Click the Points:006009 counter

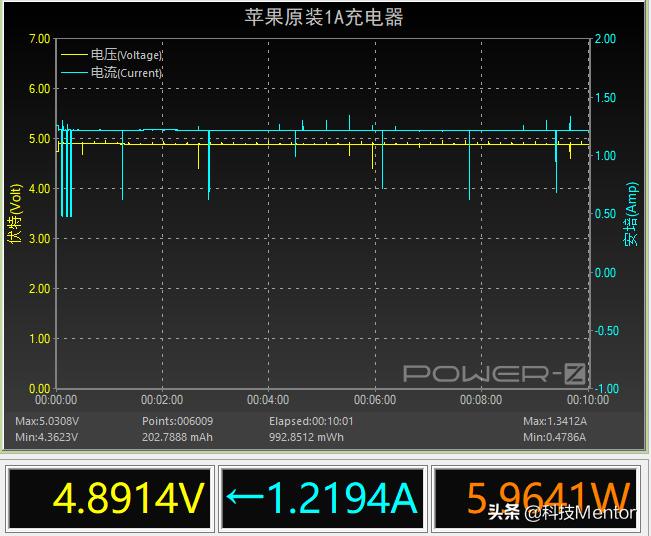click(x=177, y=421)
